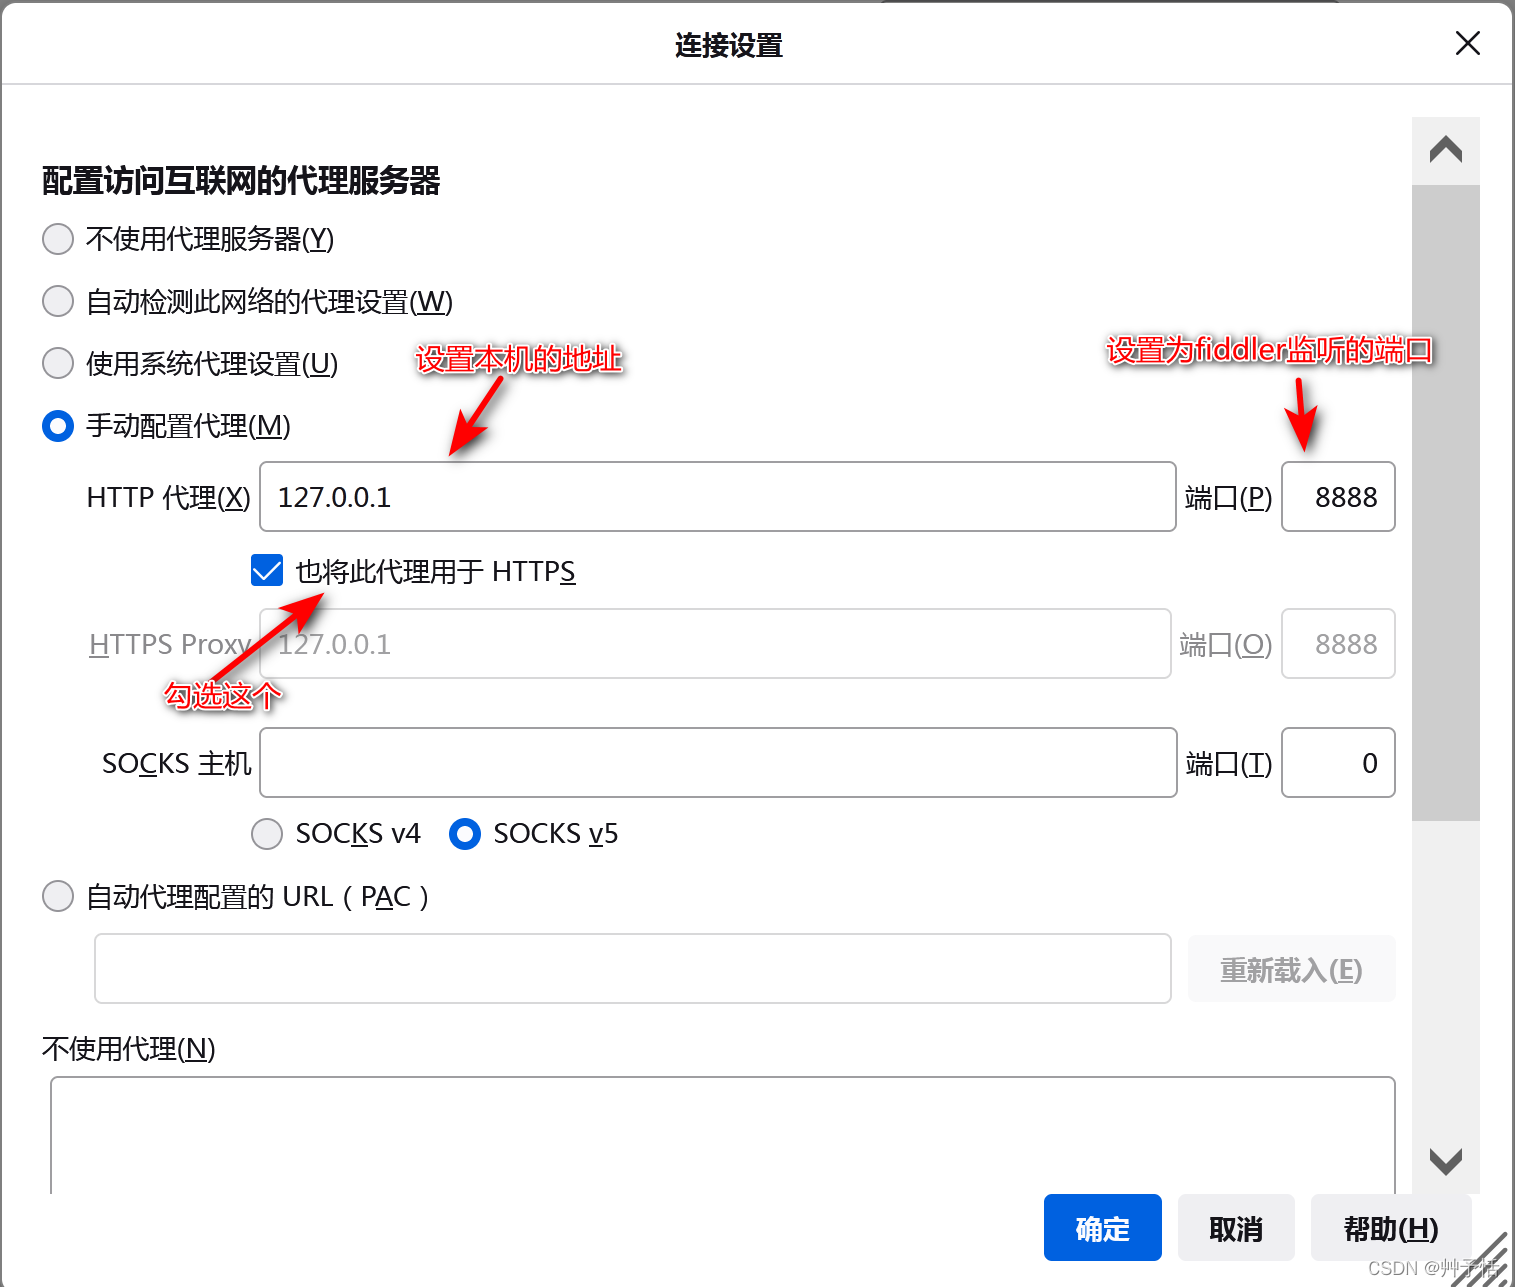
Task: Click the 端口(T) label
Action: tap(1228, 764)
